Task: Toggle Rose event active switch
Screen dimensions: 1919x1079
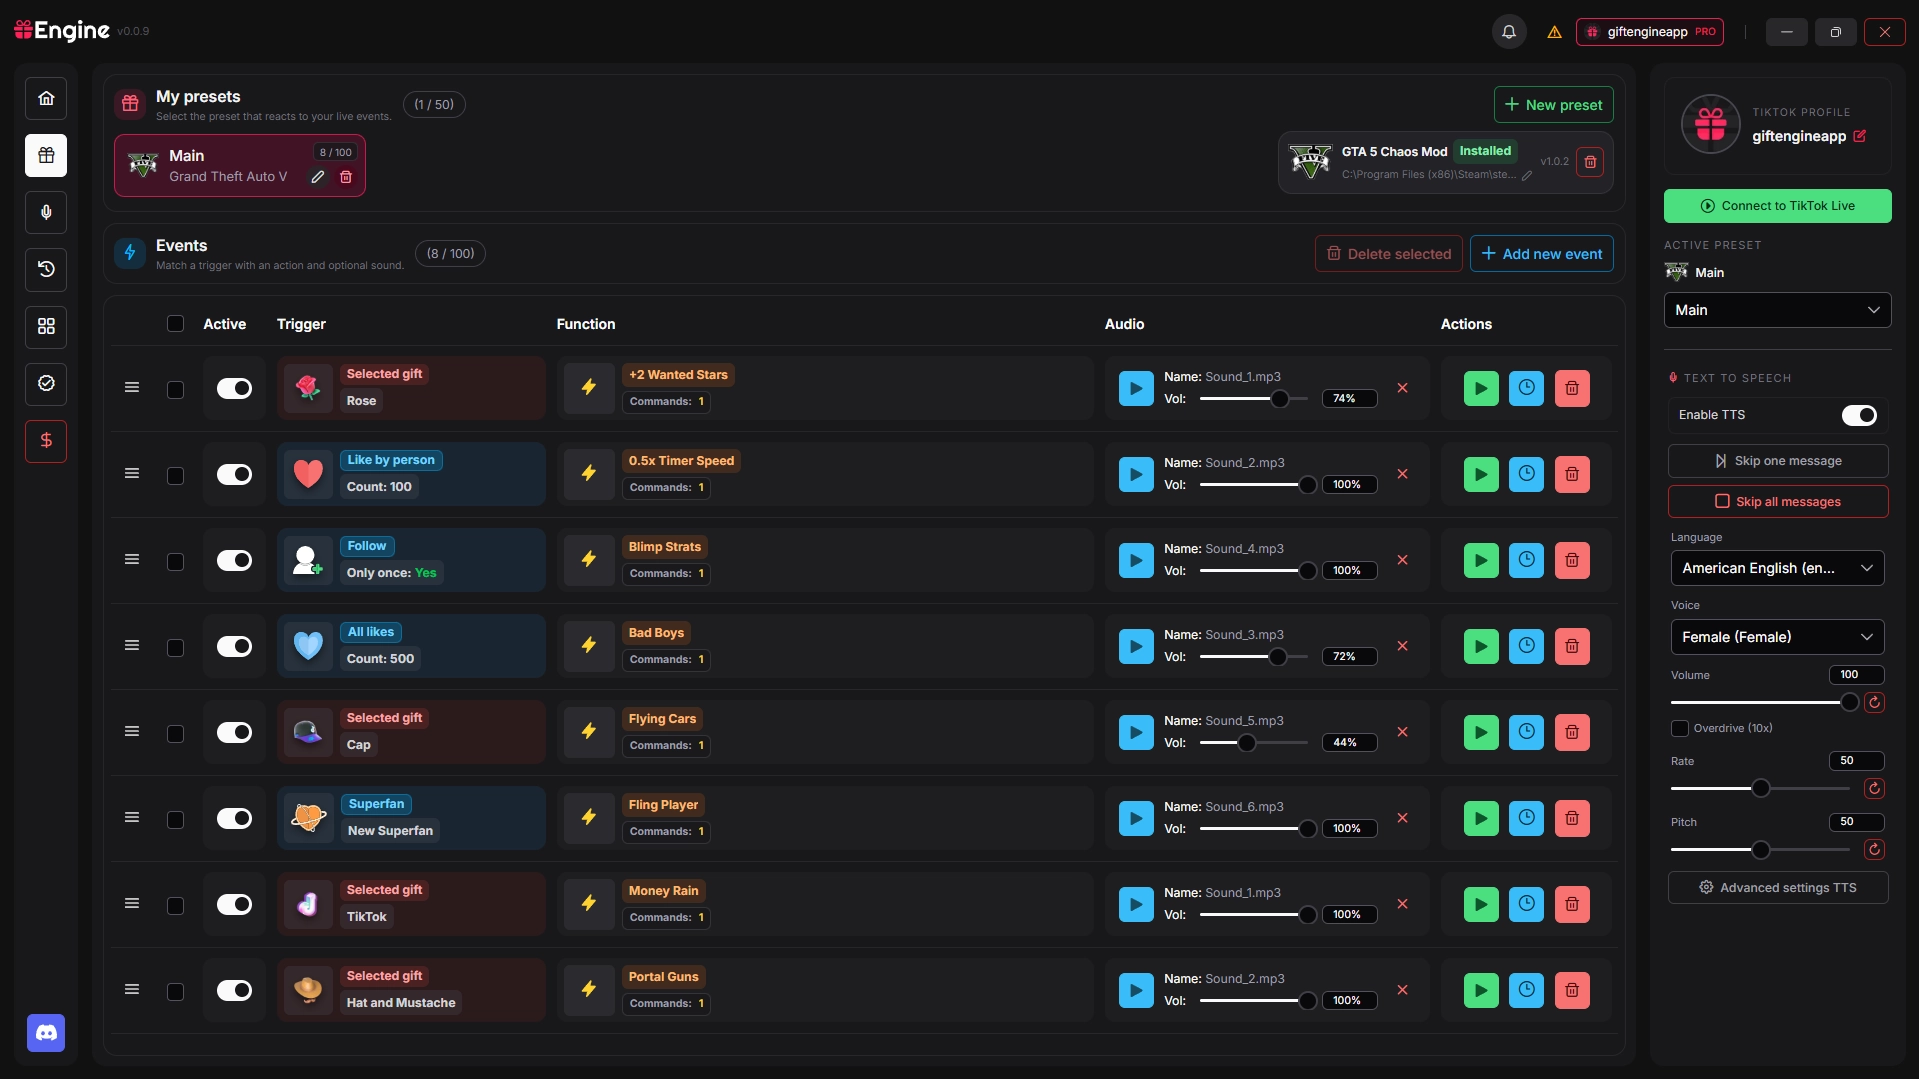Action: point(234,388)
